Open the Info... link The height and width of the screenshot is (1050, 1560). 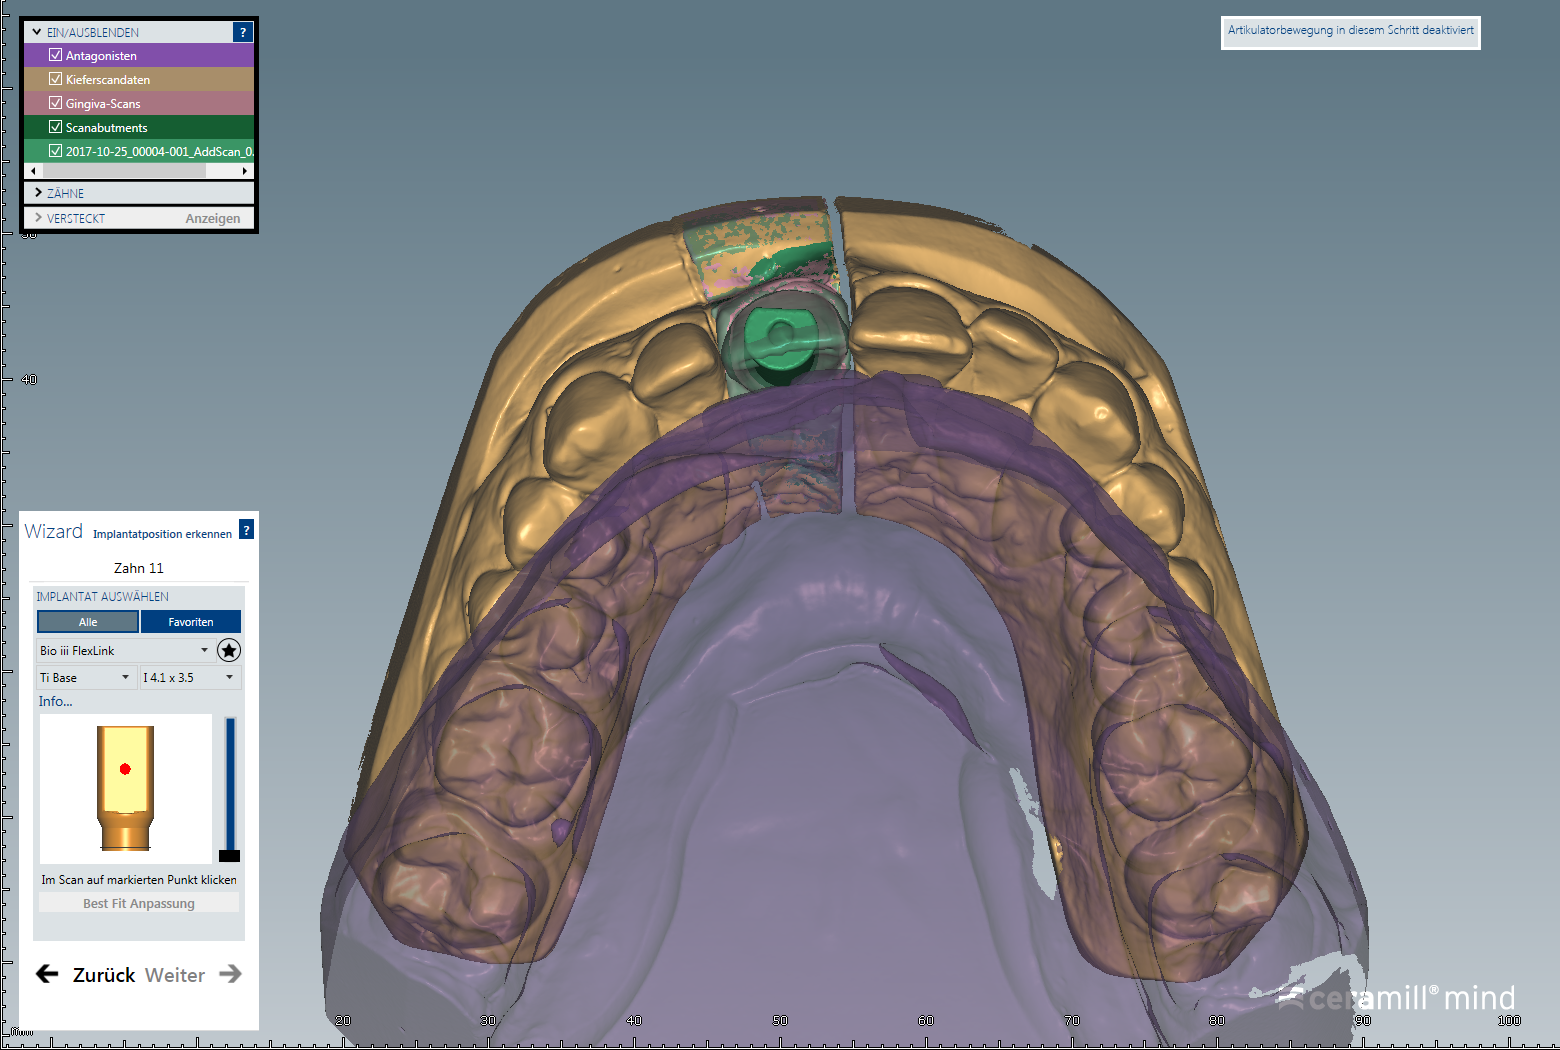point(56,701)
